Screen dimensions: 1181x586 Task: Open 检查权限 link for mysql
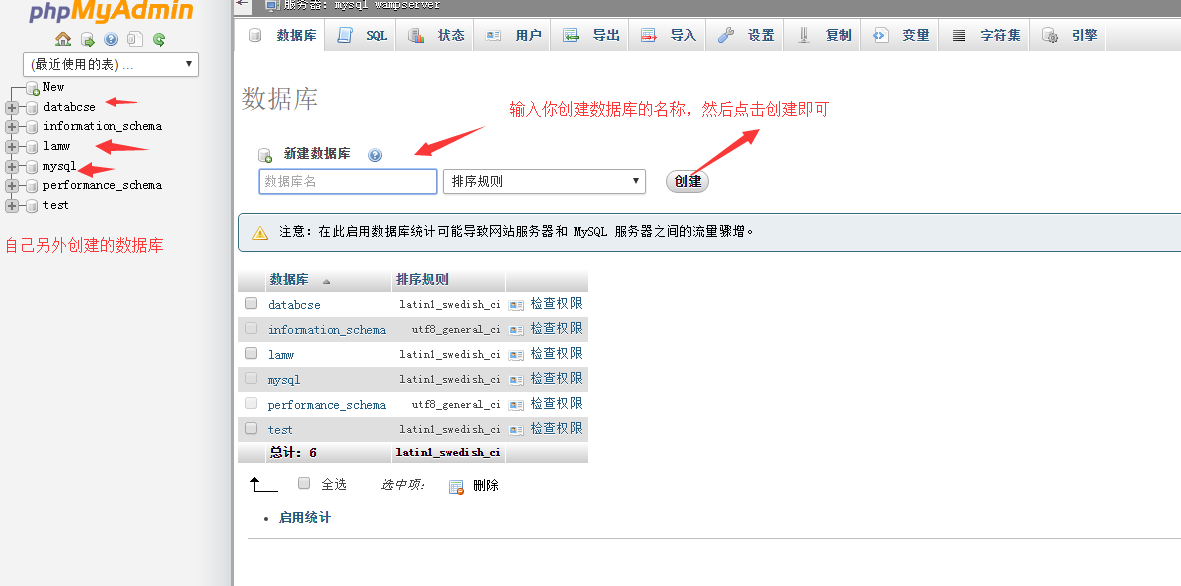tap(557, 378)
